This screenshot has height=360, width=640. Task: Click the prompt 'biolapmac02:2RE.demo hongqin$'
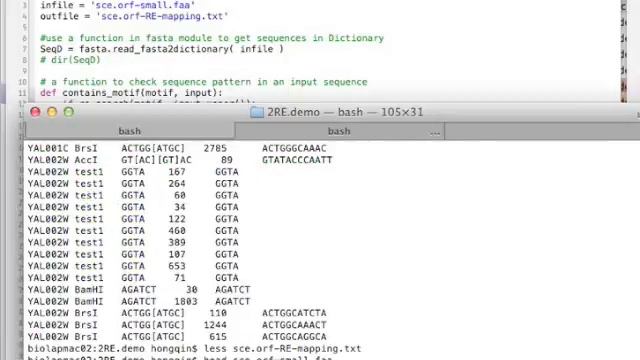[112, 349]
